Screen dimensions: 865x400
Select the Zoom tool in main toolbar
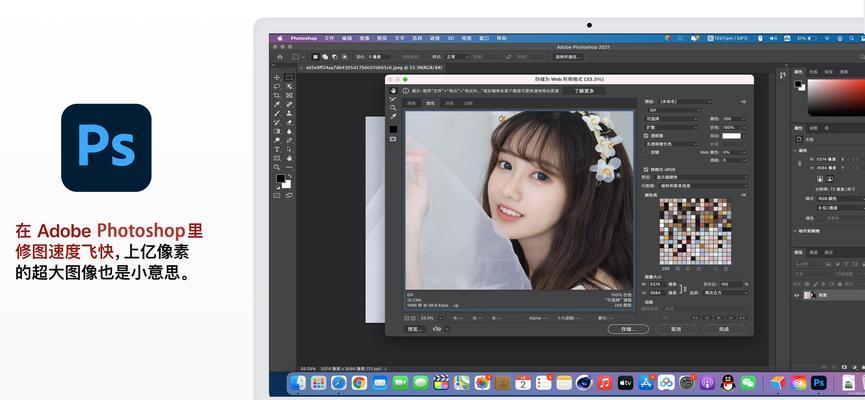point(277,167)
